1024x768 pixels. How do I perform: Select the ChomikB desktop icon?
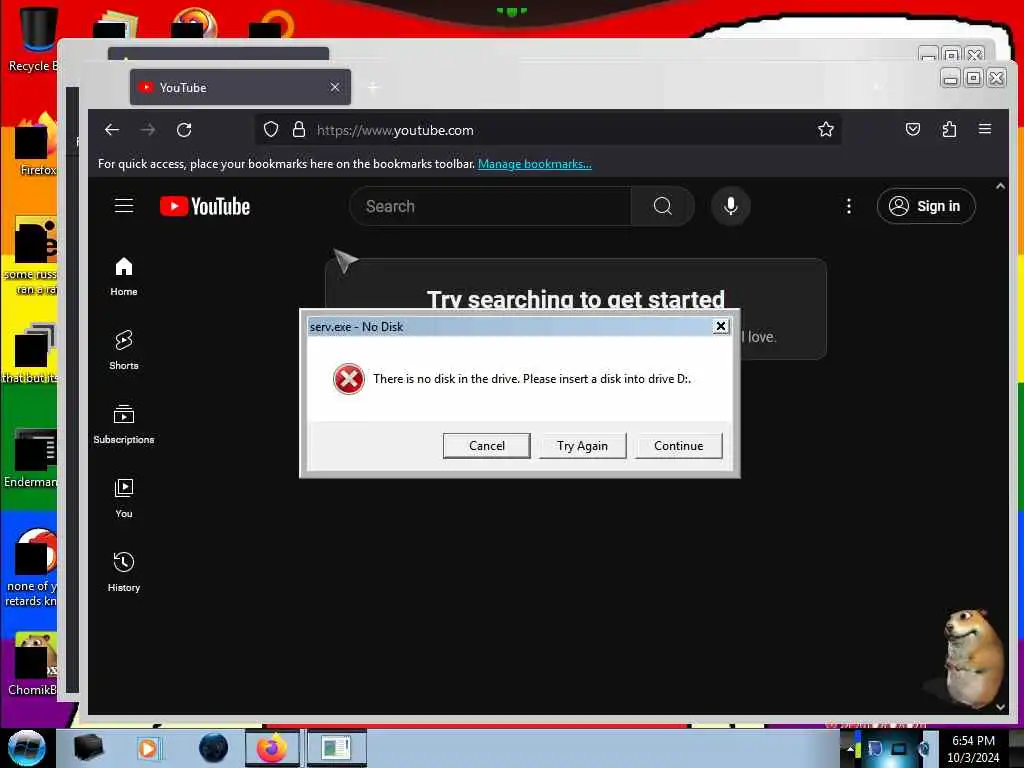tap(31, 664)
